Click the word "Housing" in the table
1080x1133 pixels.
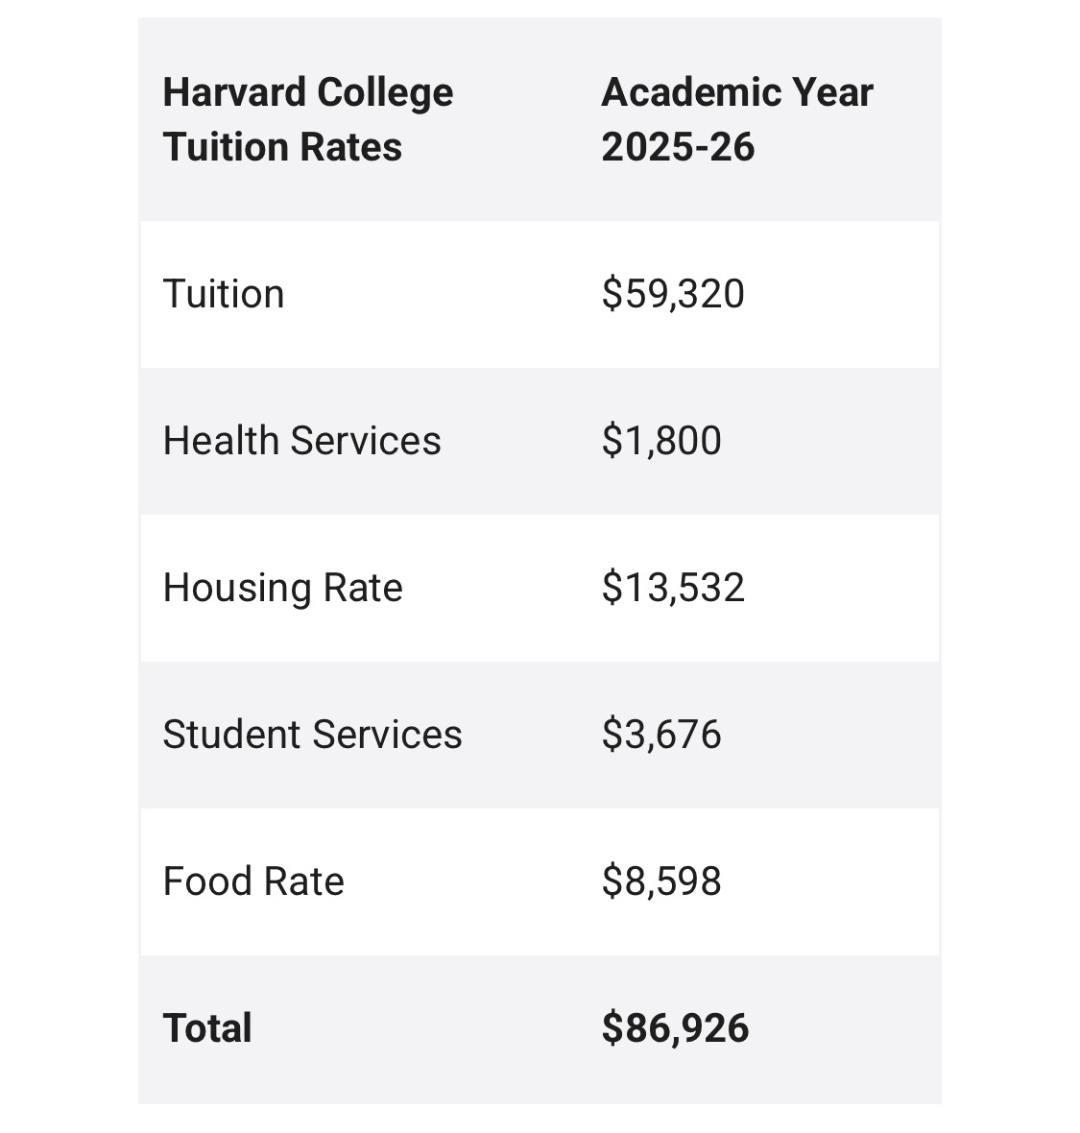(x=224, y=588)
